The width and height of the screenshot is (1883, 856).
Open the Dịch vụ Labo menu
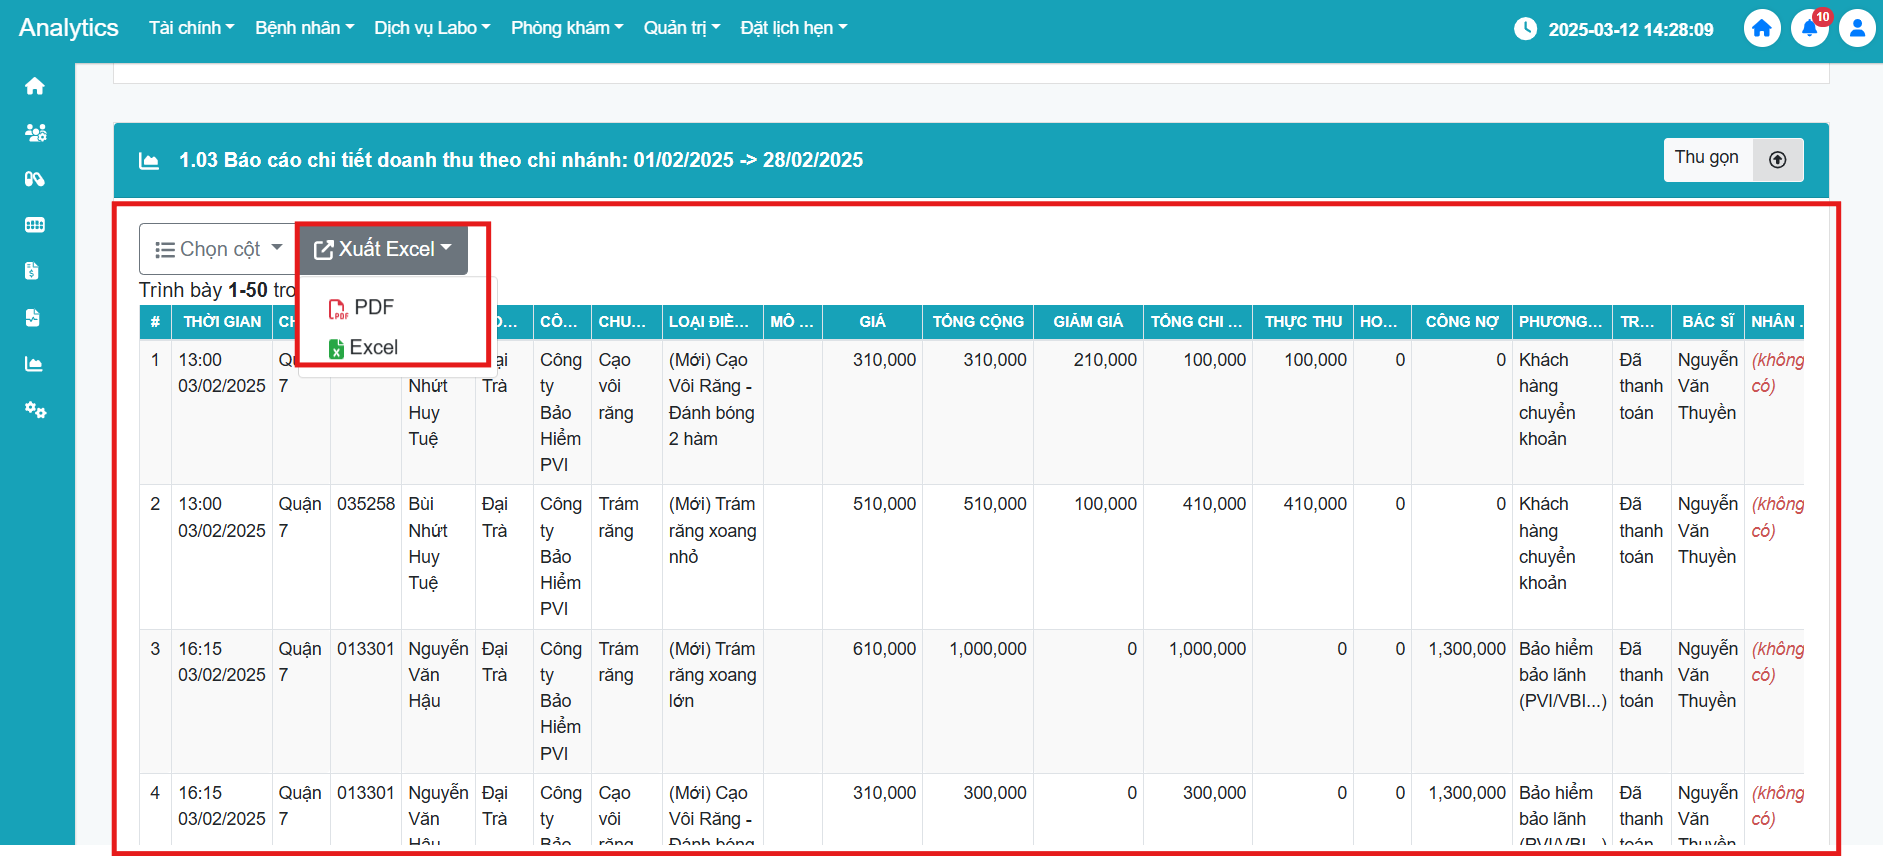coord(432,28)
